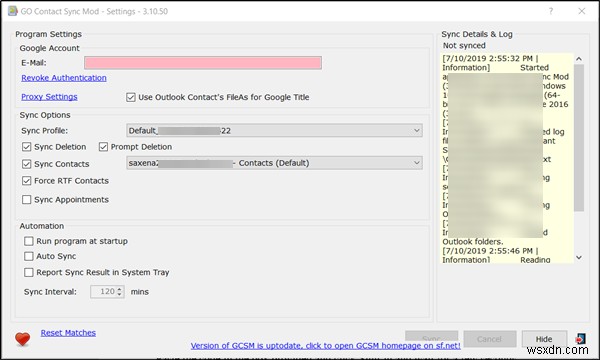Click the Reset Matches link
Image resolution: width=600 pixels, height=360 pixels.
[x=68, y=333]
